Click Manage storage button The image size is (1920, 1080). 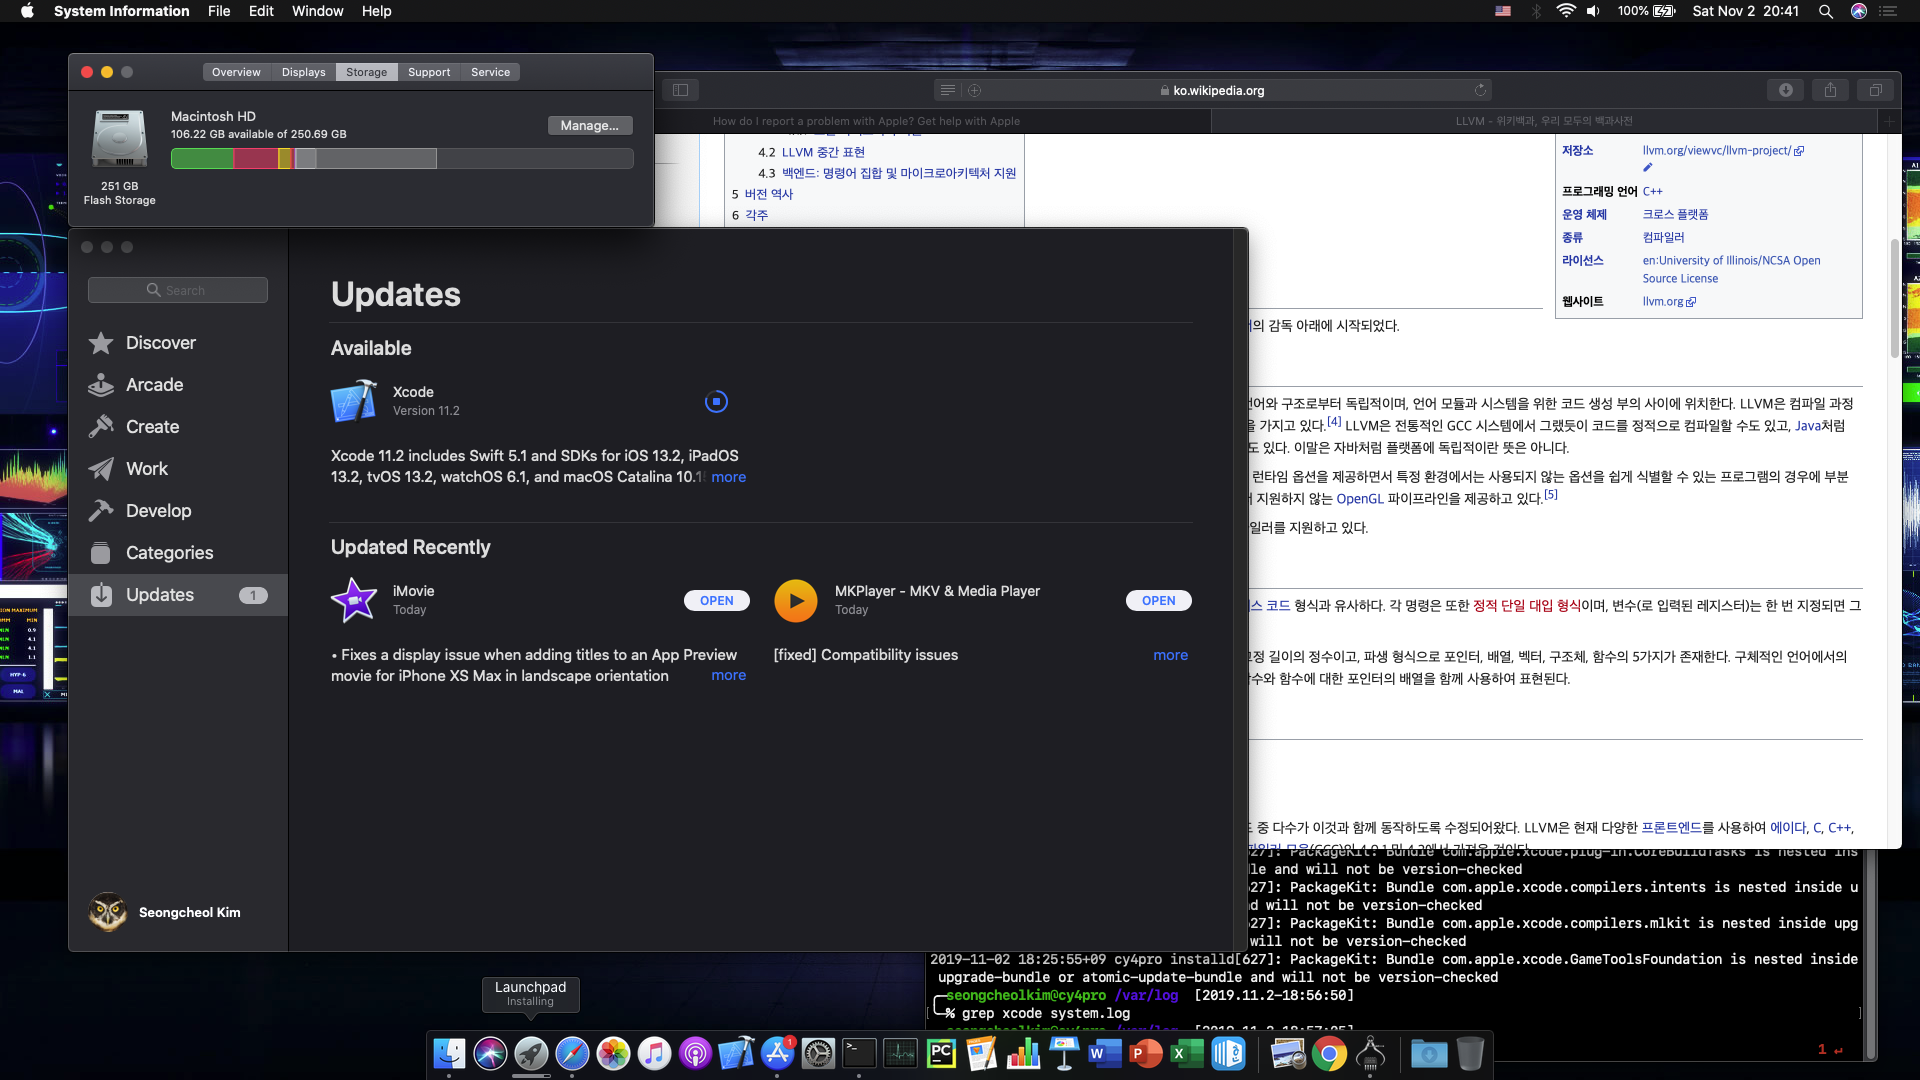coord(589,125)
